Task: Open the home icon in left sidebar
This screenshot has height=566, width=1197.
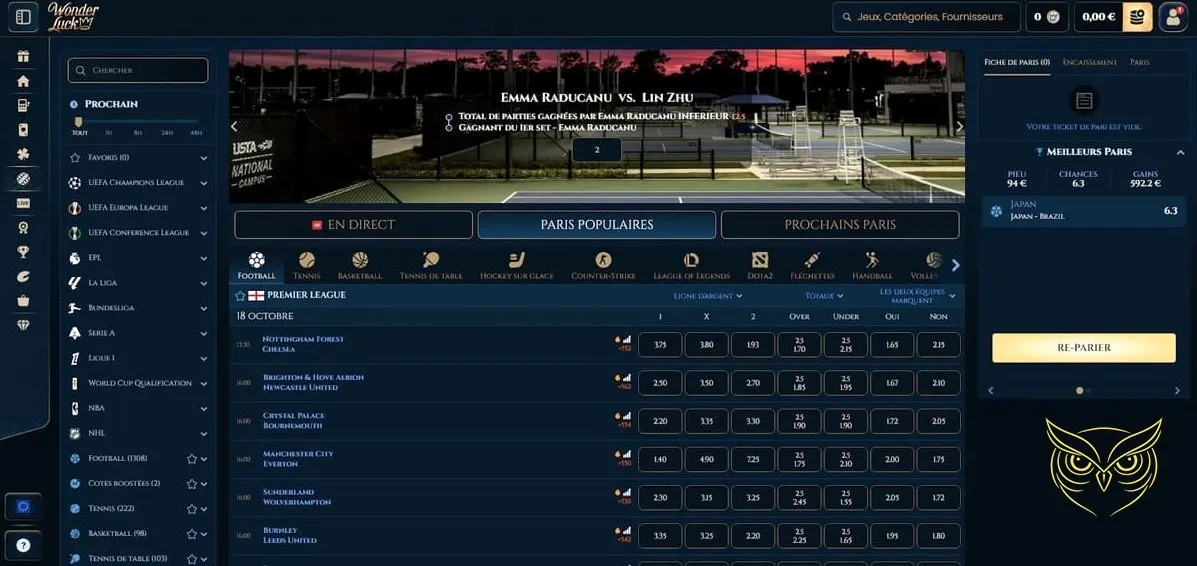Action: 23,81
